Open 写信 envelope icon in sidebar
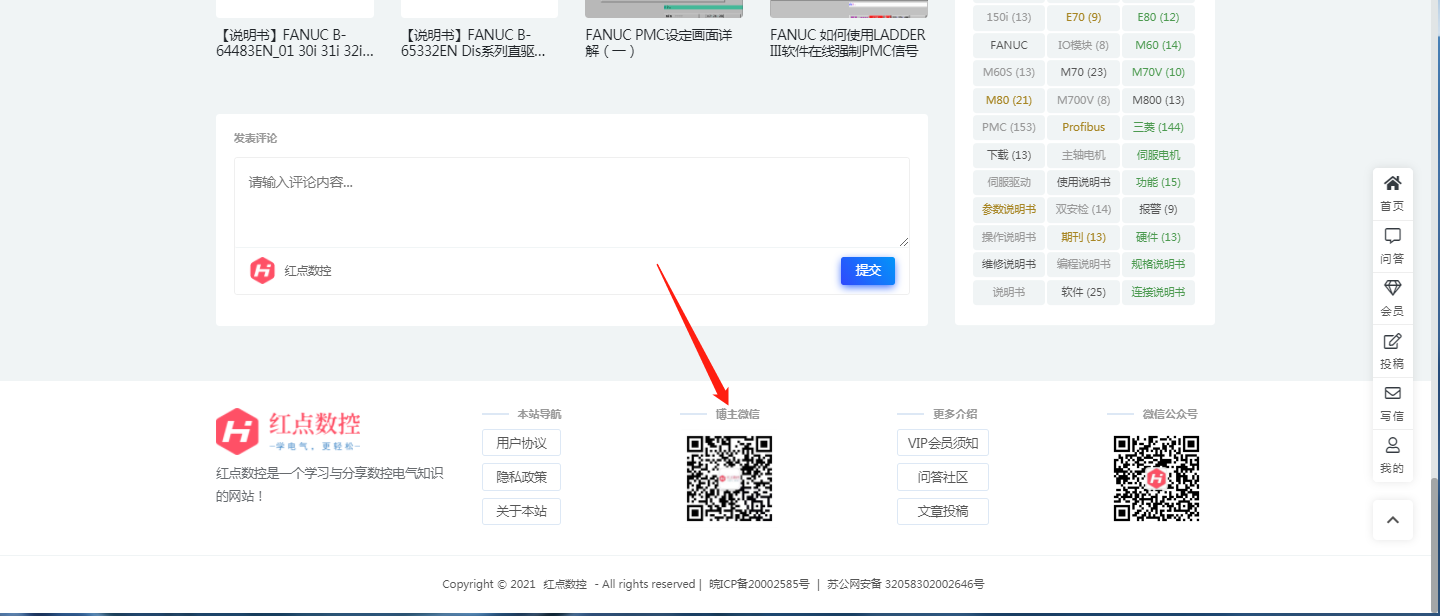Viewport: 1440px width, 616px height. point(1392,403)
